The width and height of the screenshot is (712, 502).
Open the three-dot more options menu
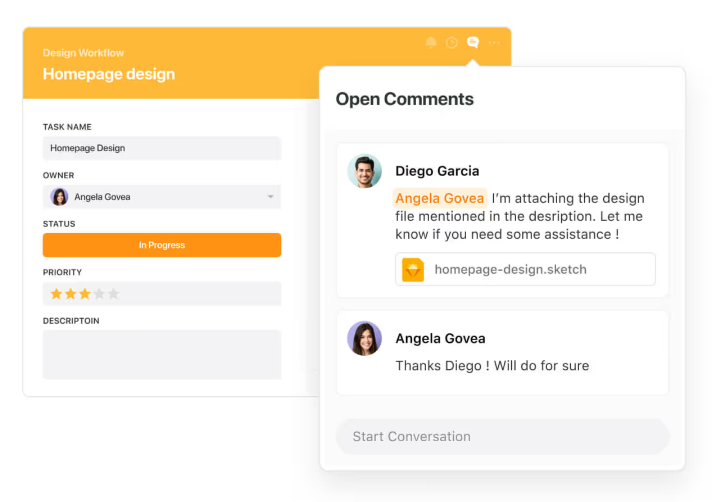click(x=494, y=42)
